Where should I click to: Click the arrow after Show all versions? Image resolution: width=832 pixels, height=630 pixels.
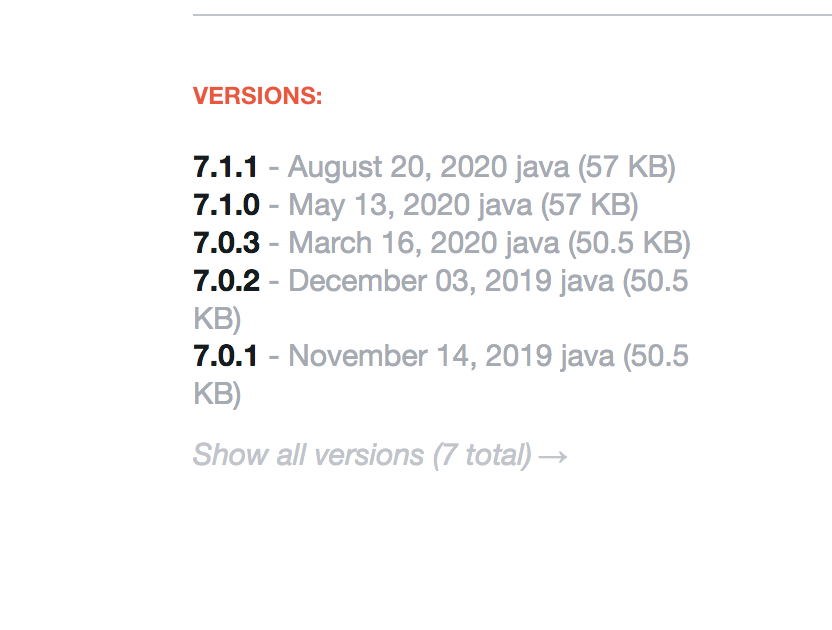coord(553,457)
